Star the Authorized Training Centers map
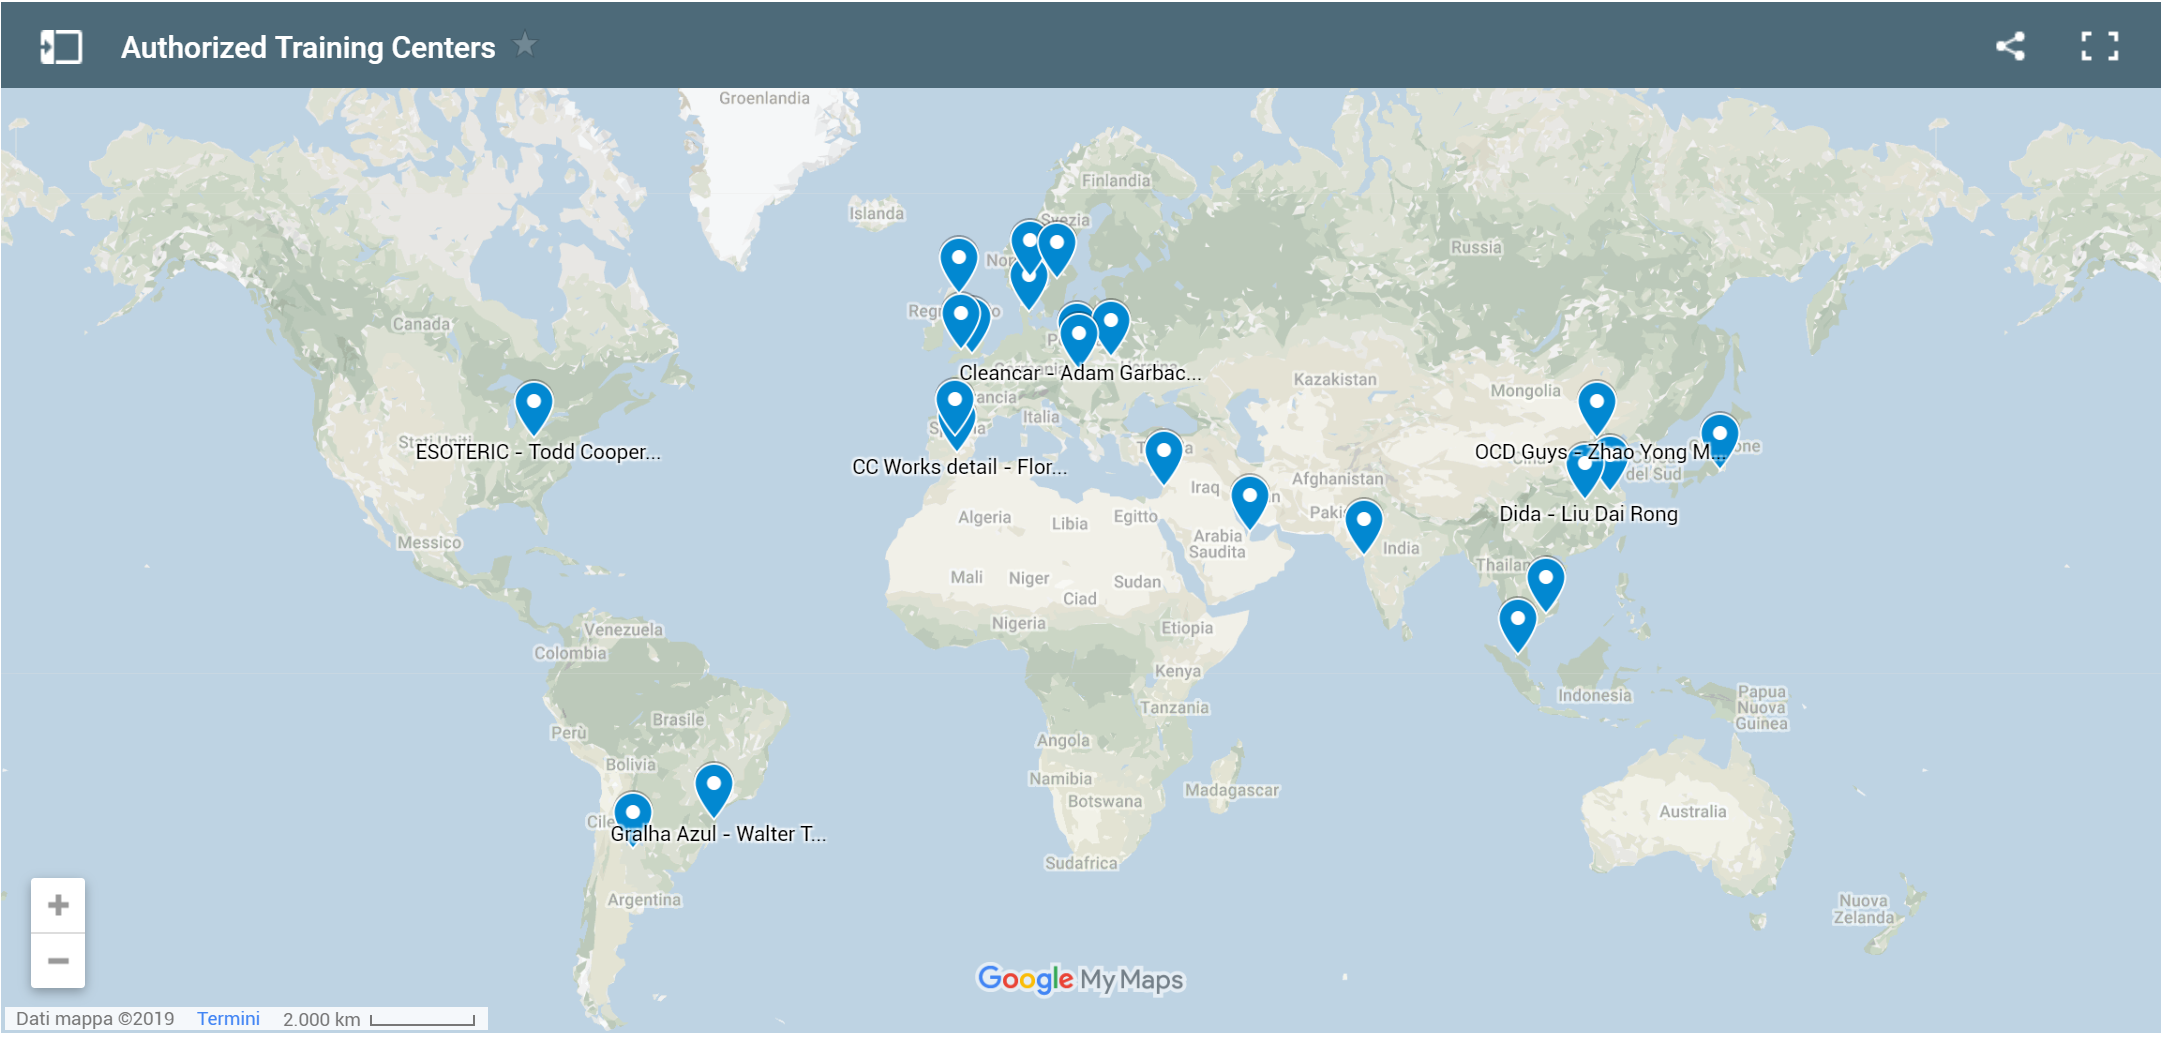Screen dimensions: 2163x1037 coord(525,45)
